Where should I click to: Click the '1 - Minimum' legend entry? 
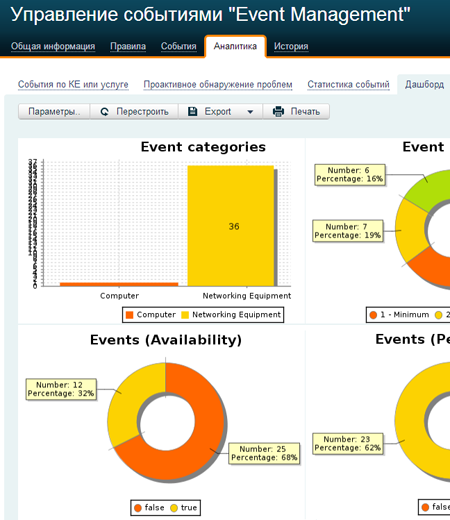(x=399, y=315)
